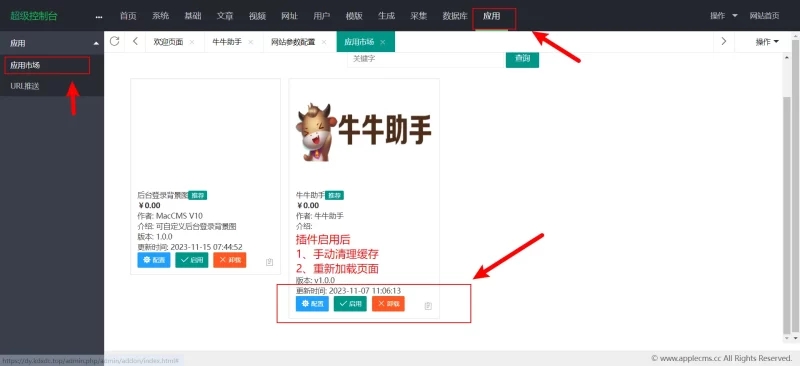The image size is (800, 366).
Task: Click text 版本: 1.0.0
Action: coord(155,236)
